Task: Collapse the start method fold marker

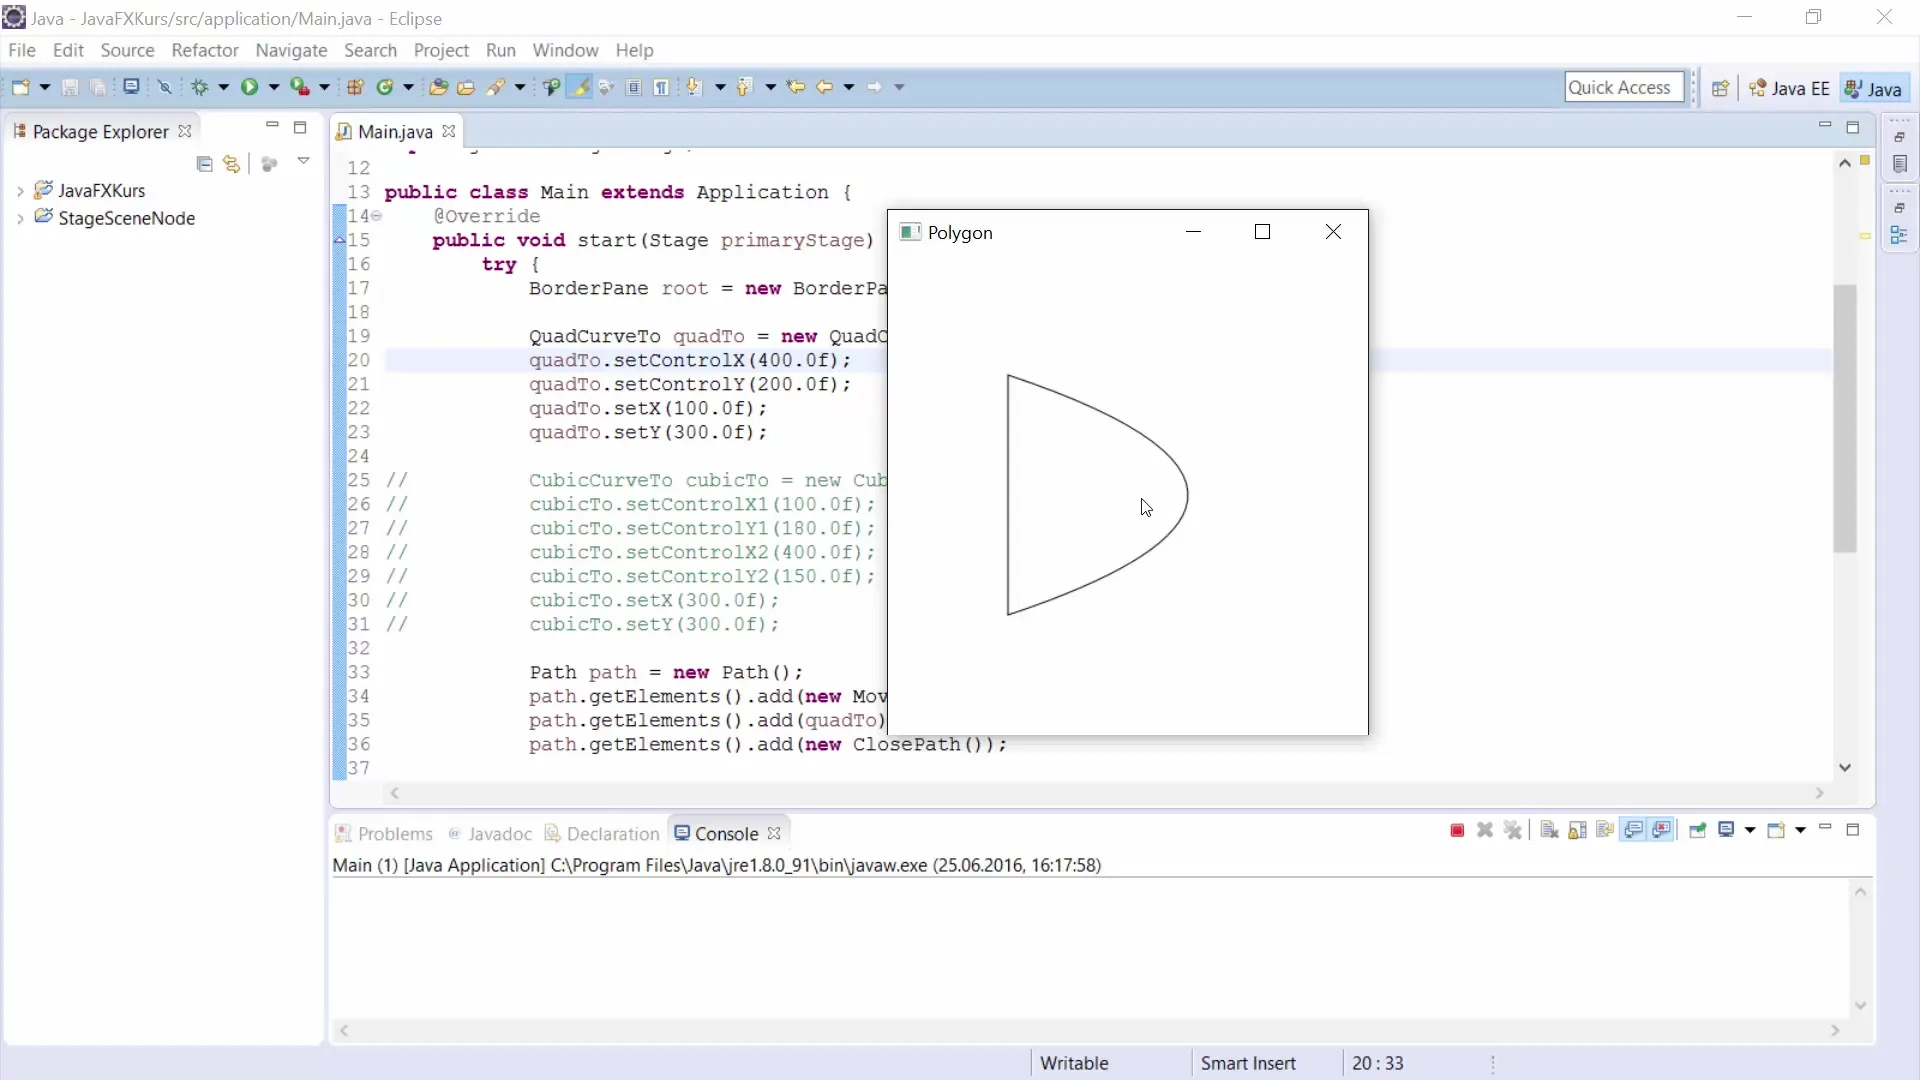Action: click(x=377, y=216)
